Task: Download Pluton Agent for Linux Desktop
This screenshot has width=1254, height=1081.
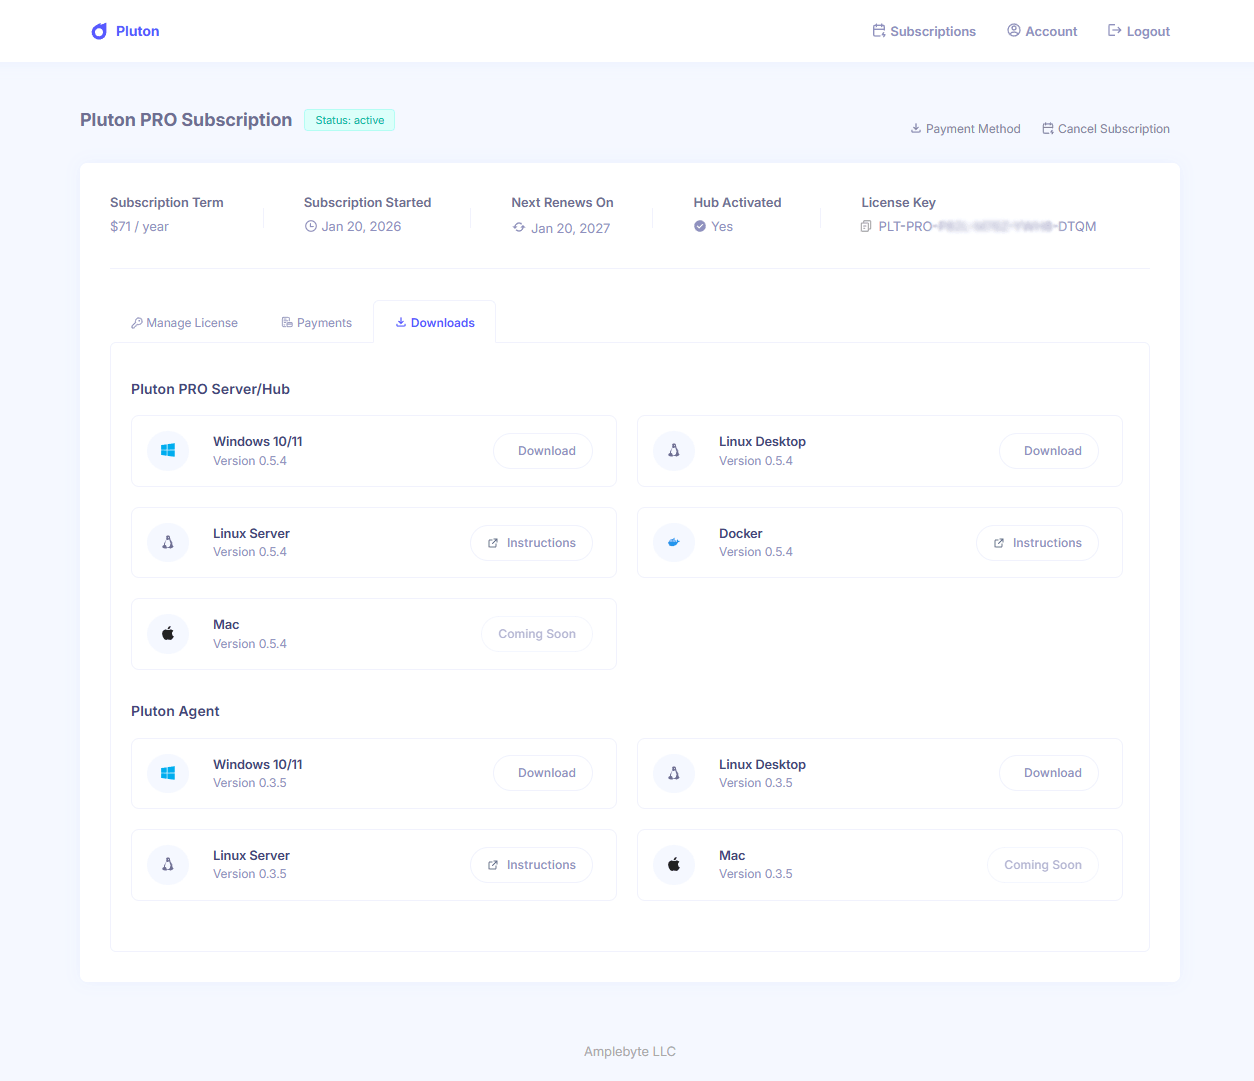Action: point(1052,773)
